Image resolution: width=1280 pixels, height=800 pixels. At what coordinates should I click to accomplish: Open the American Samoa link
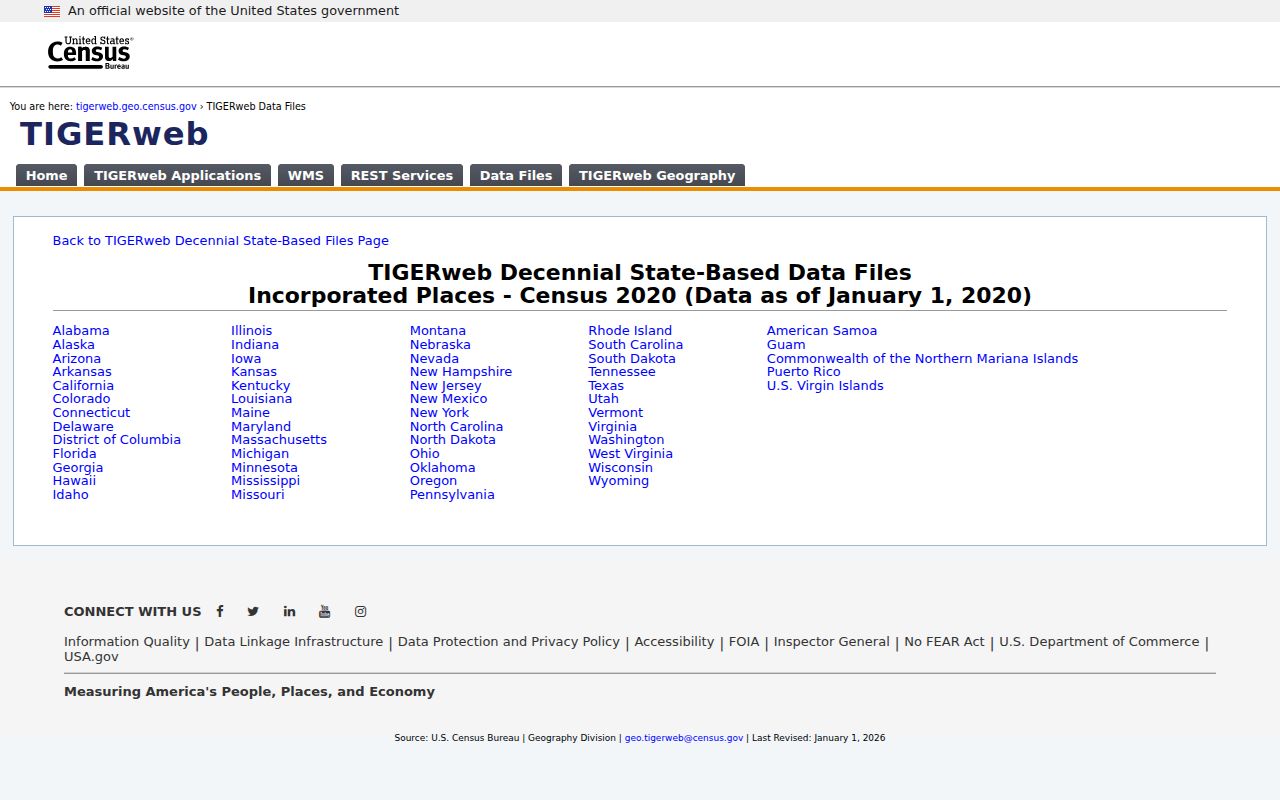[822, 331]
